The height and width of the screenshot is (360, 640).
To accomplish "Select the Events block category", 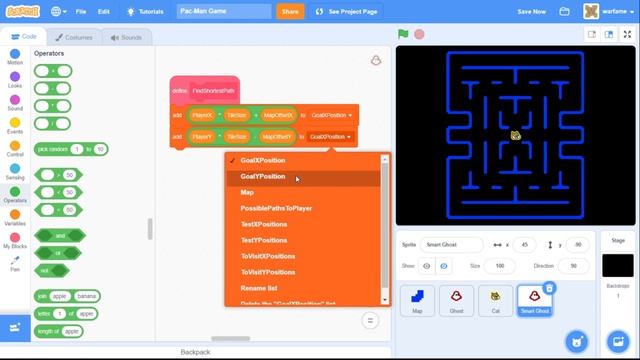I will point(15,126).
